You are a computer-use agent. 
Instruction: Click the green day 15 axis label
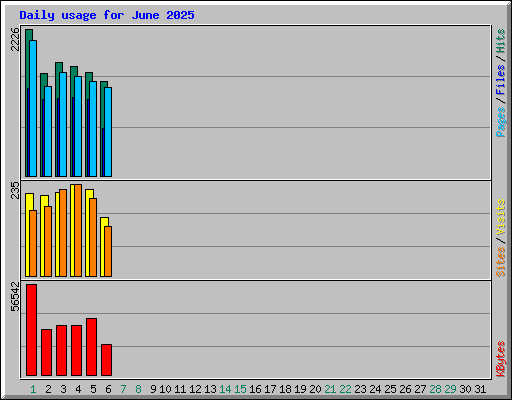[x=240, y=389]
